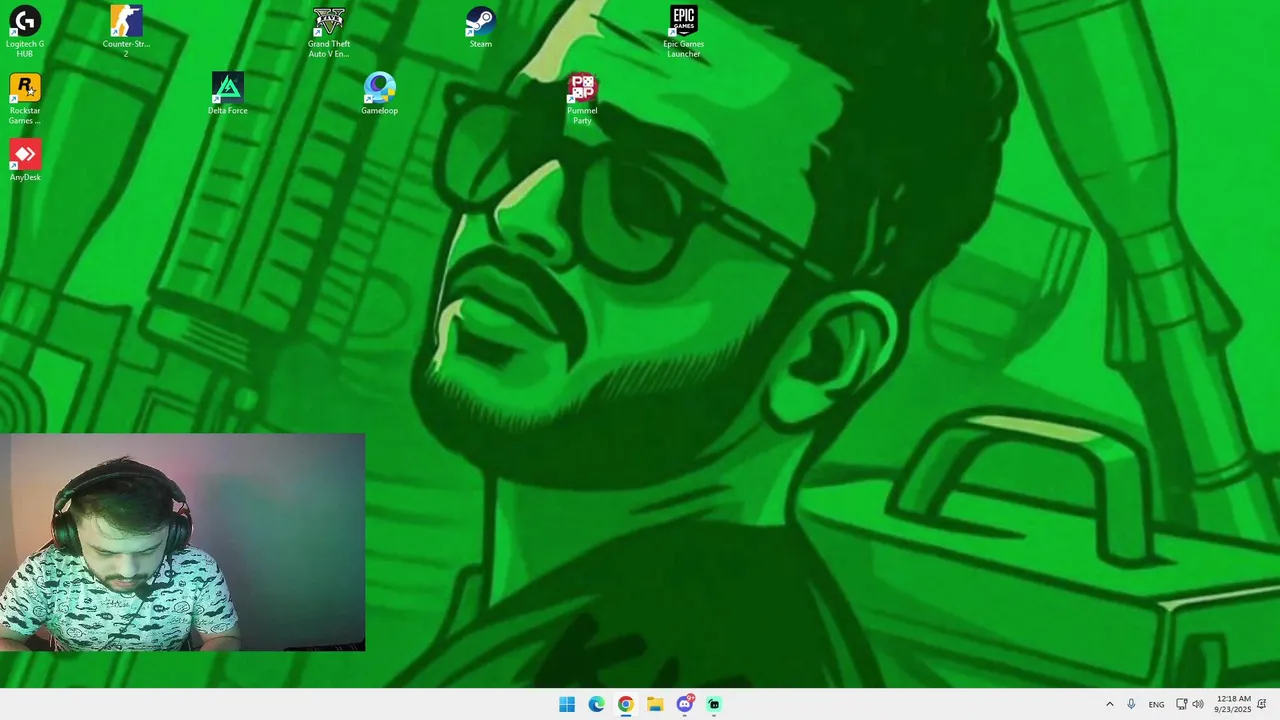Change the ENG input language
The width and height of the screenshot is (1280, 720).
point(1156,704)
